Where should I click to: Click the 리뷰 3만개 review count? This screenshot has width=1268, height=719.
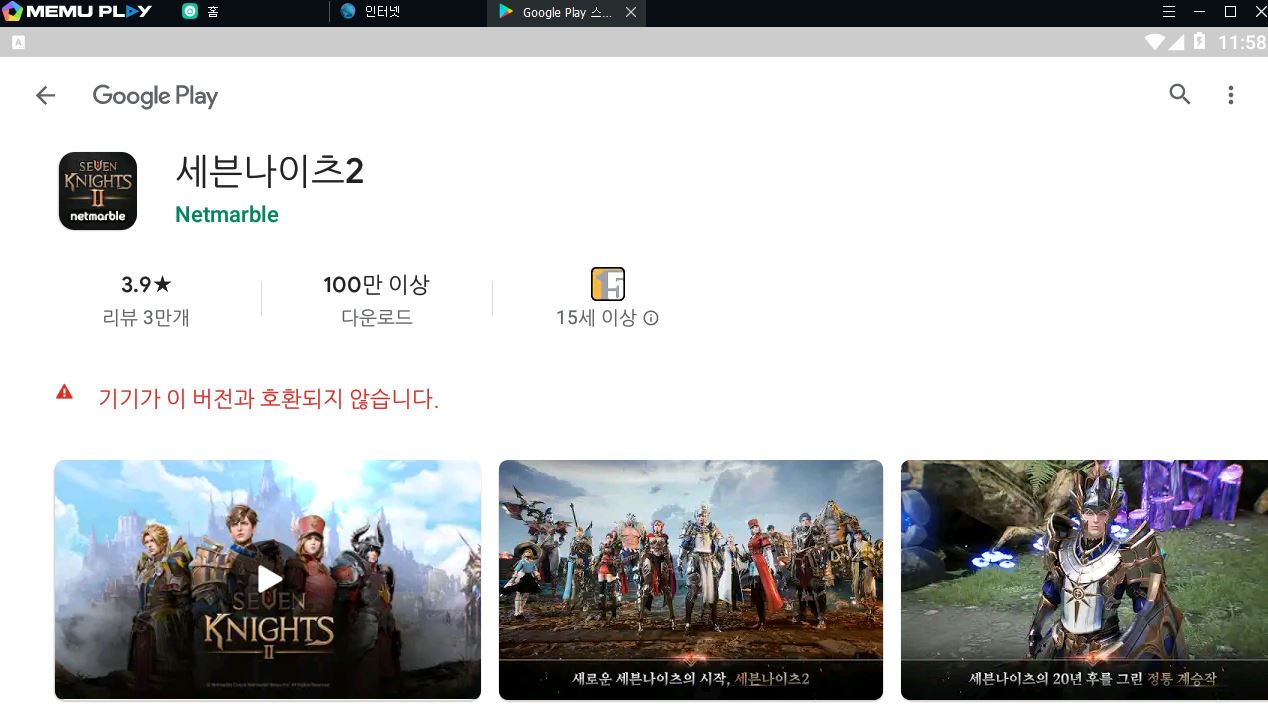click(146, 318)
